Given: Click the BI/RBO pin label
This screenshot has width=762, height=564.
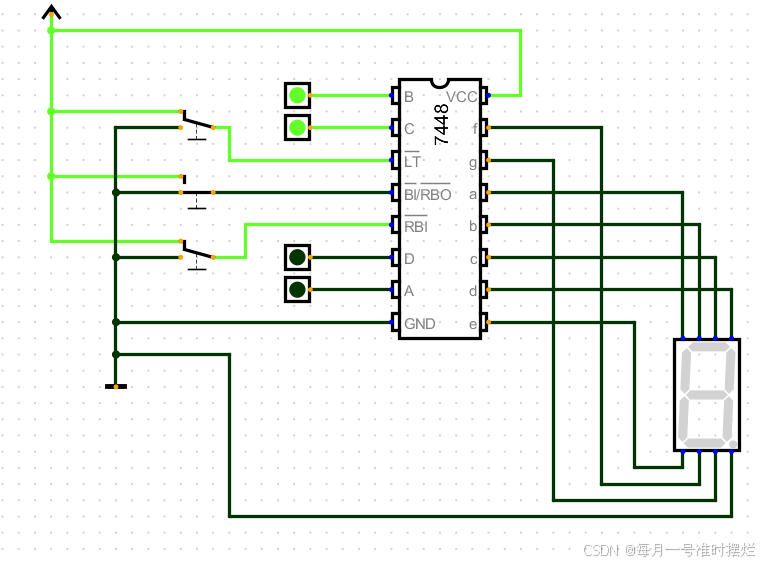Looking at the screenshot, I should click(x=428, y=193).
